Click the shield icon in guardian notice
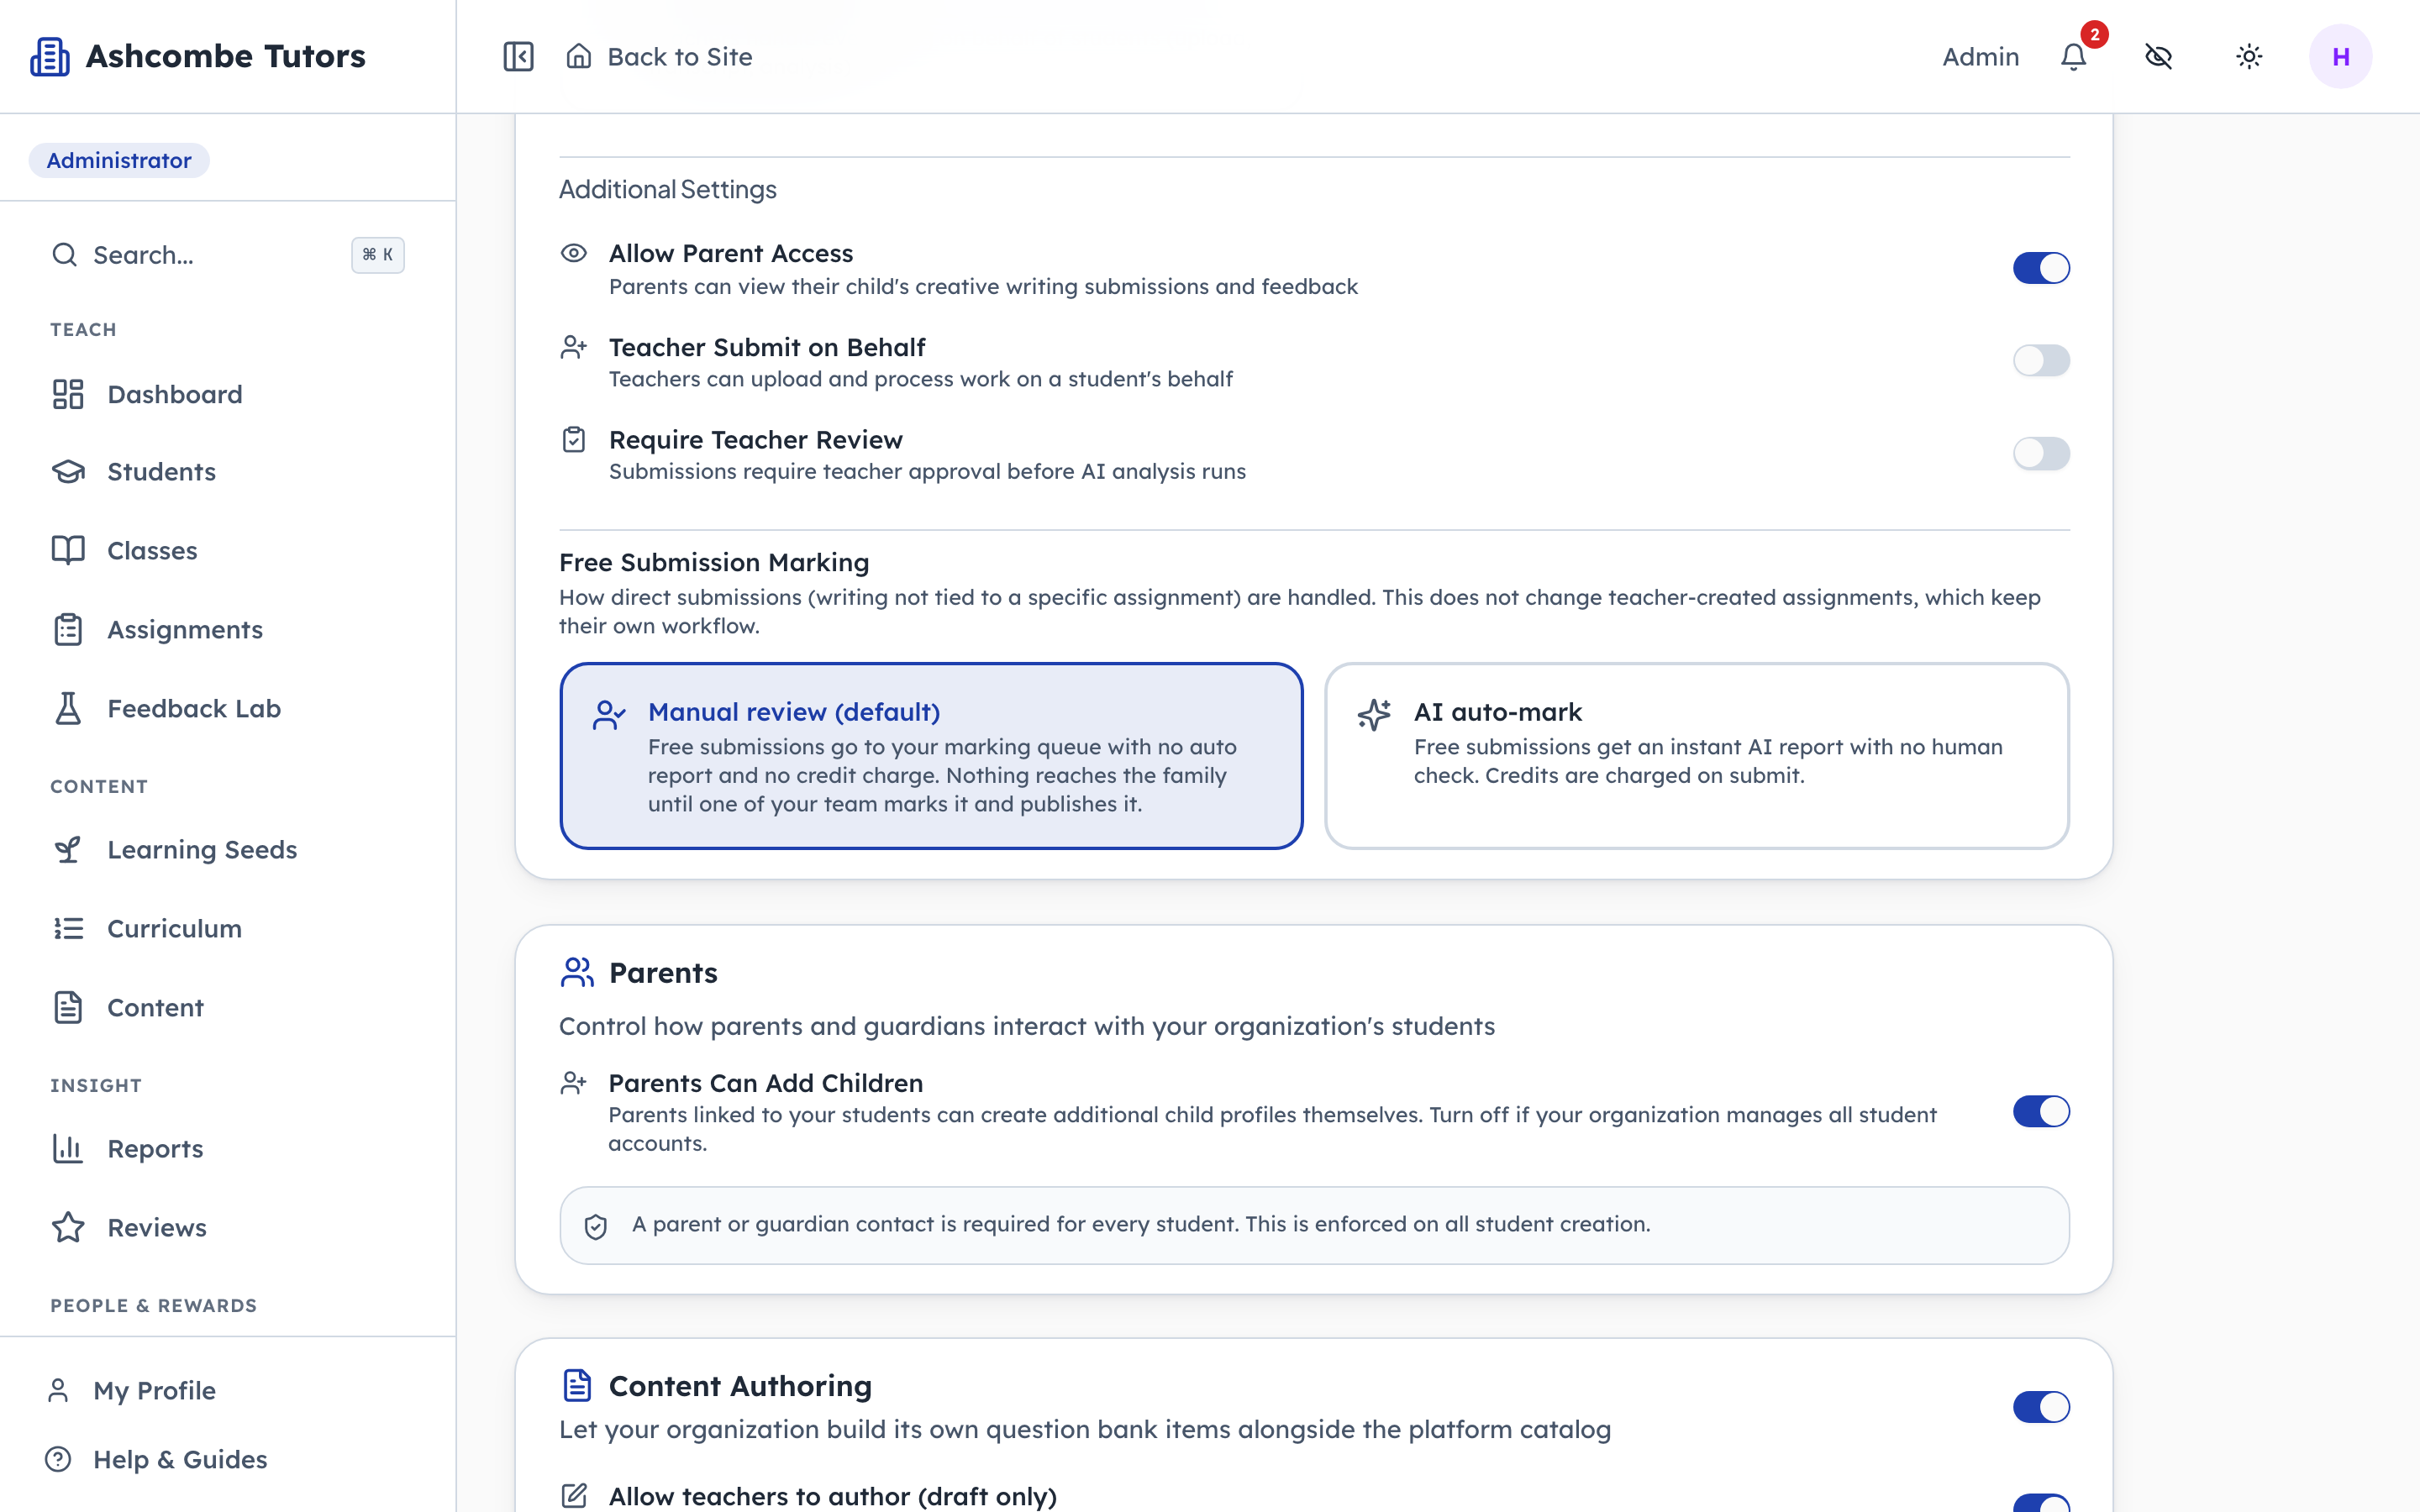This screenshot has height=1512, width=2420. point(596,1226)
